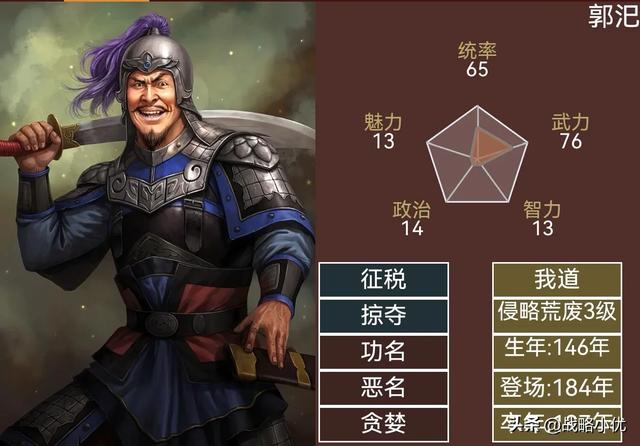Select the 恶名 trait box

[384, 387]
